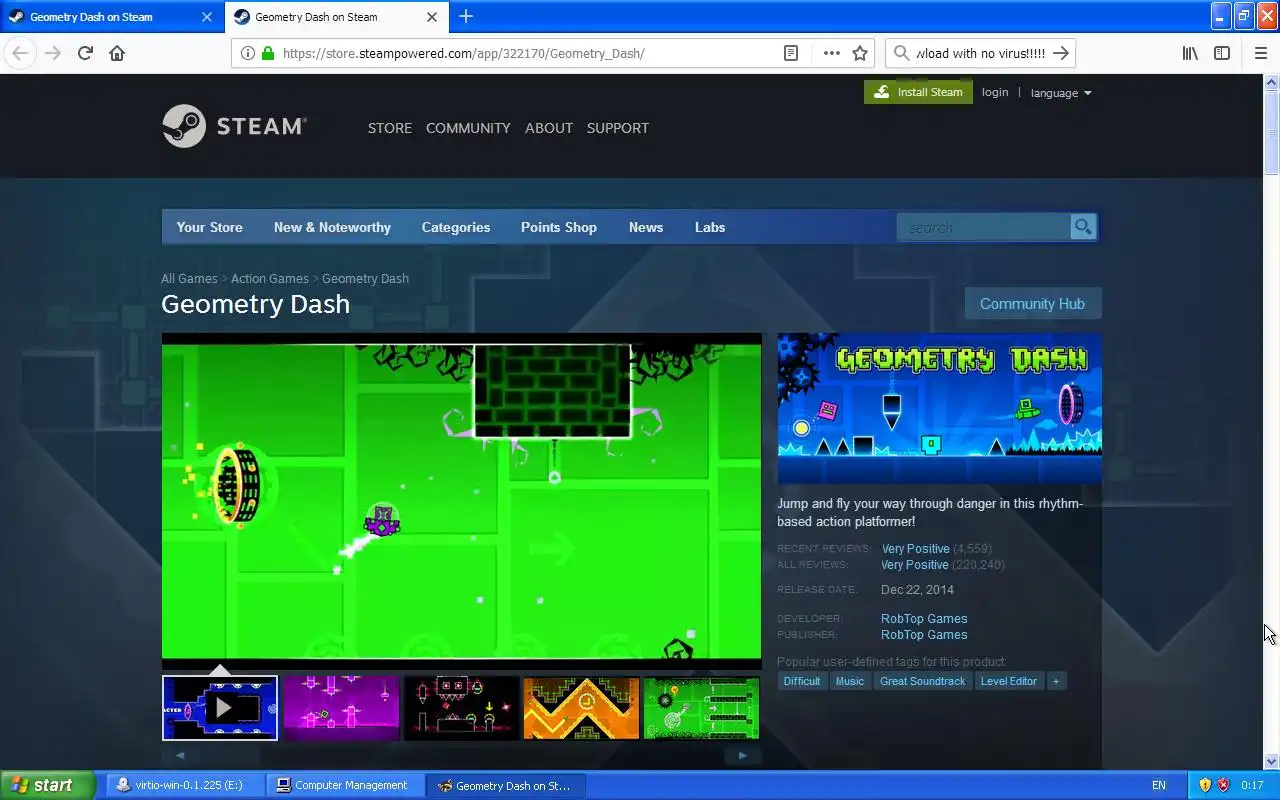Open New & Noteworthy menu
The height and width of the screenshot is (800, 1280).
[332, 227]
